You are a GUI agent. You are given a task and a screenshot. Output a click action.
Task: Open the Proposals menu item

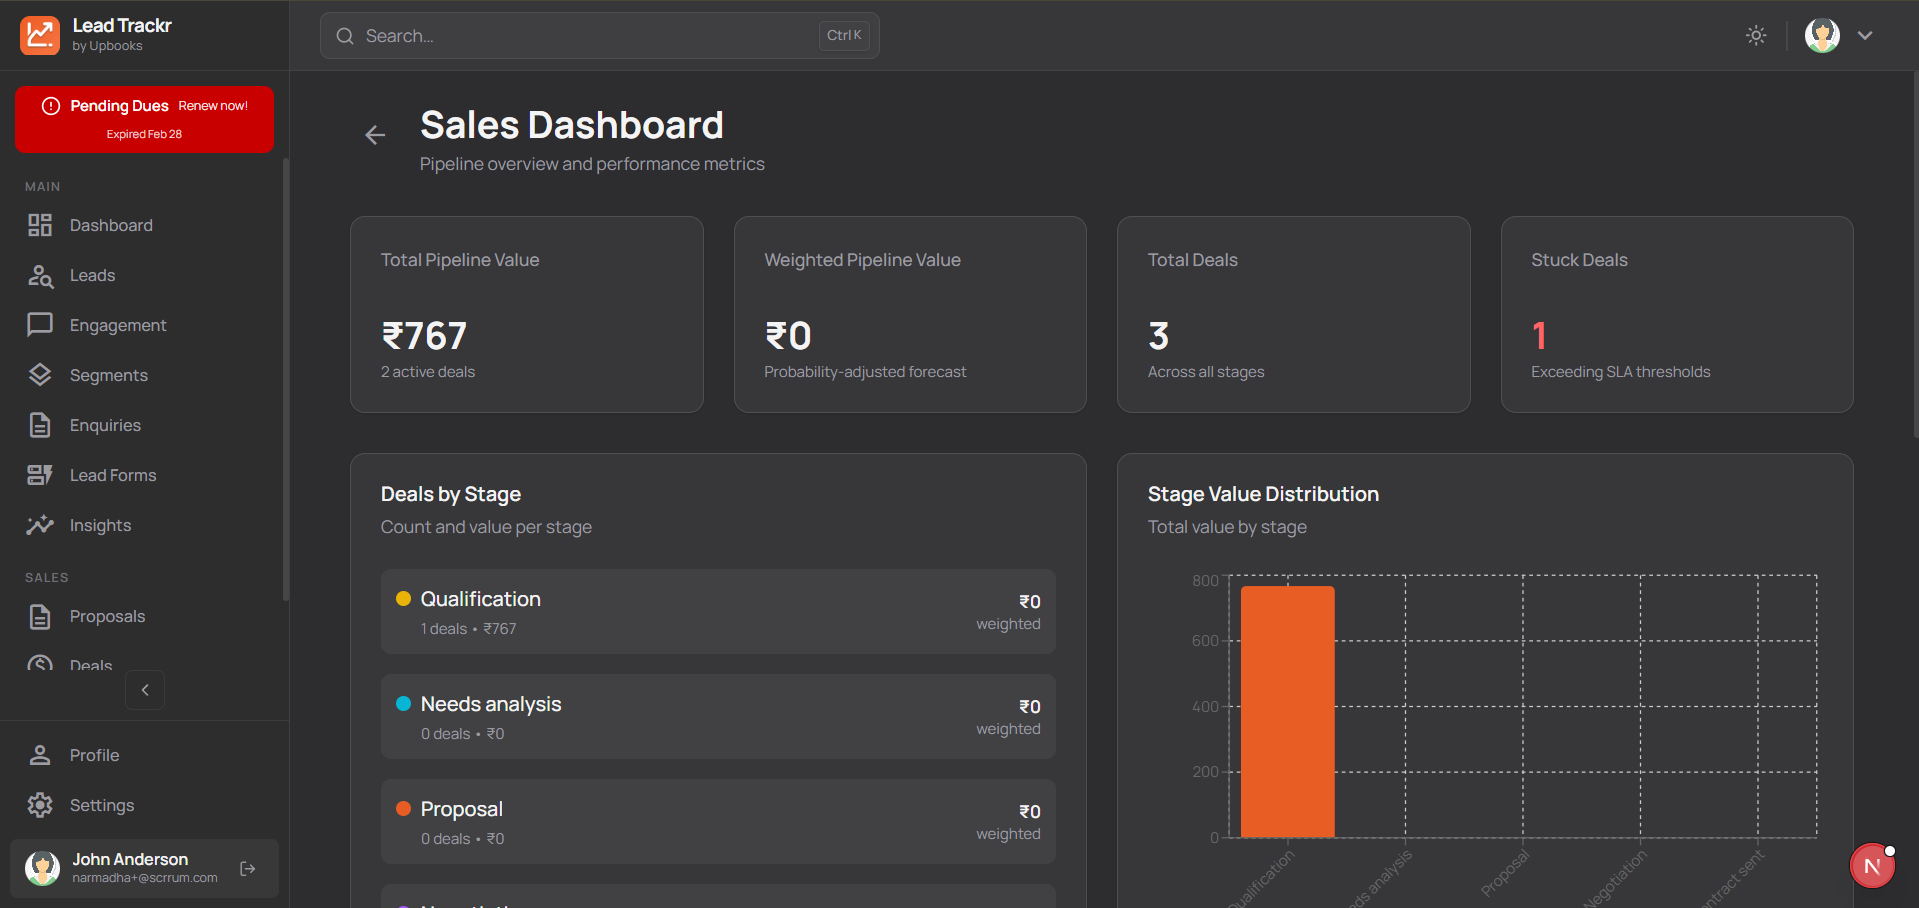coord(107,616)
